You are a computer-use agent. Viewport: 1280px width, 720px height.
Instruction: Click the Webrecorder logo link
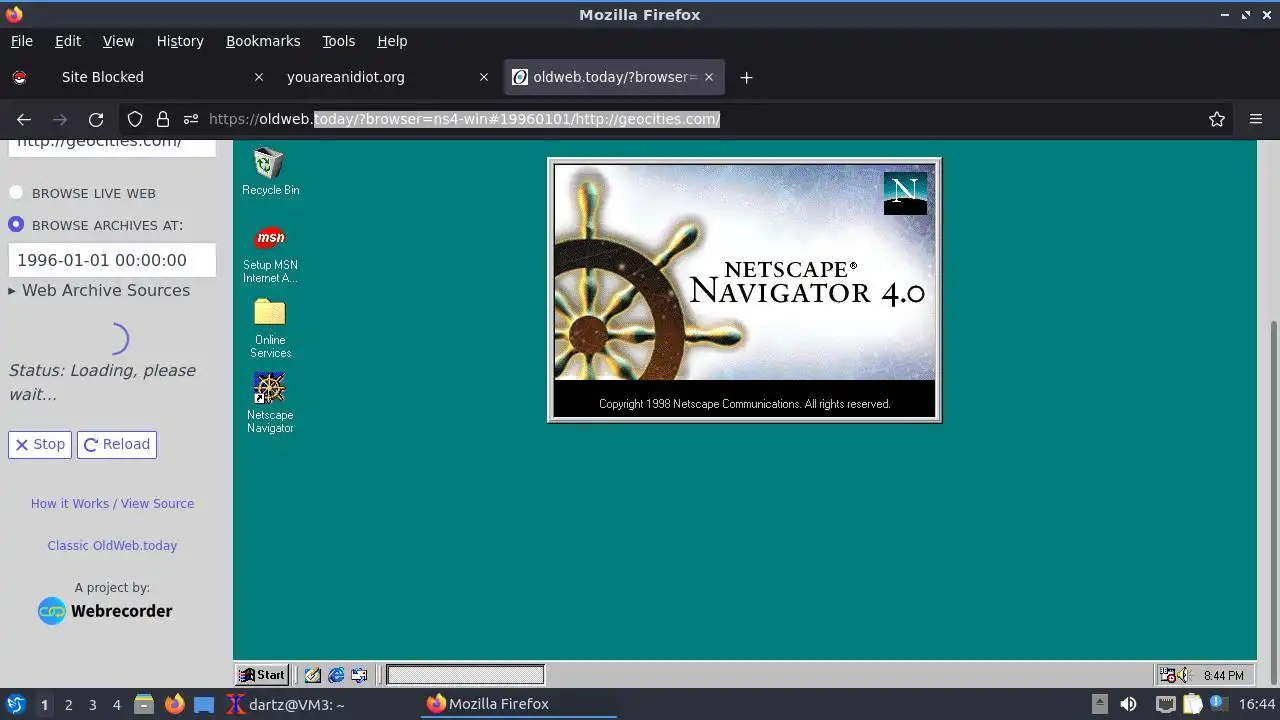[x=105, y=611]
